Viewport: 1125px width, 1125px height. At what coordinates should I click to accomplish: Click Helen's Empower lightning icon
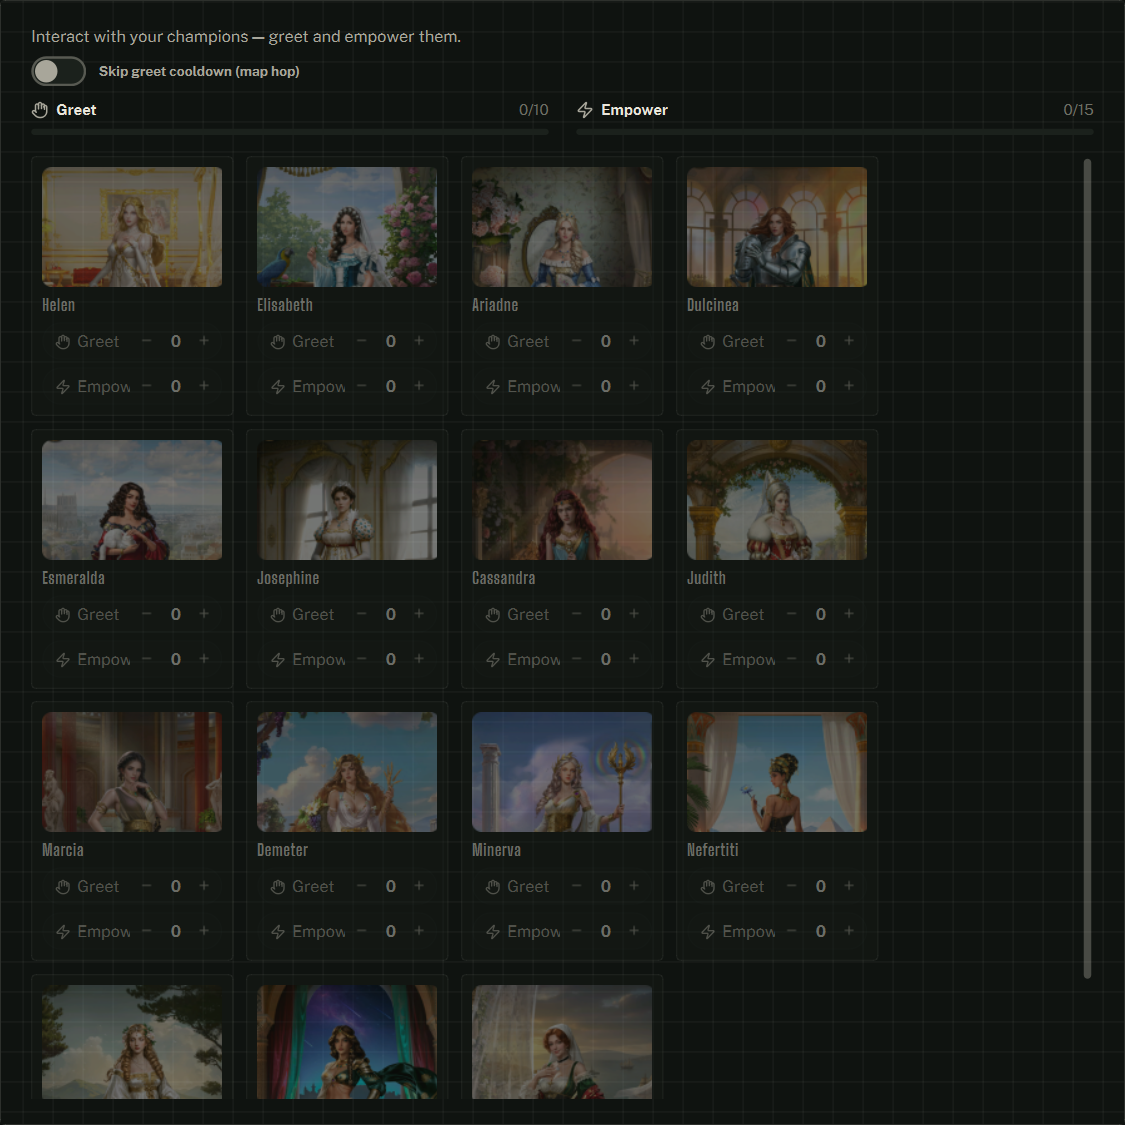pos(63,387)
